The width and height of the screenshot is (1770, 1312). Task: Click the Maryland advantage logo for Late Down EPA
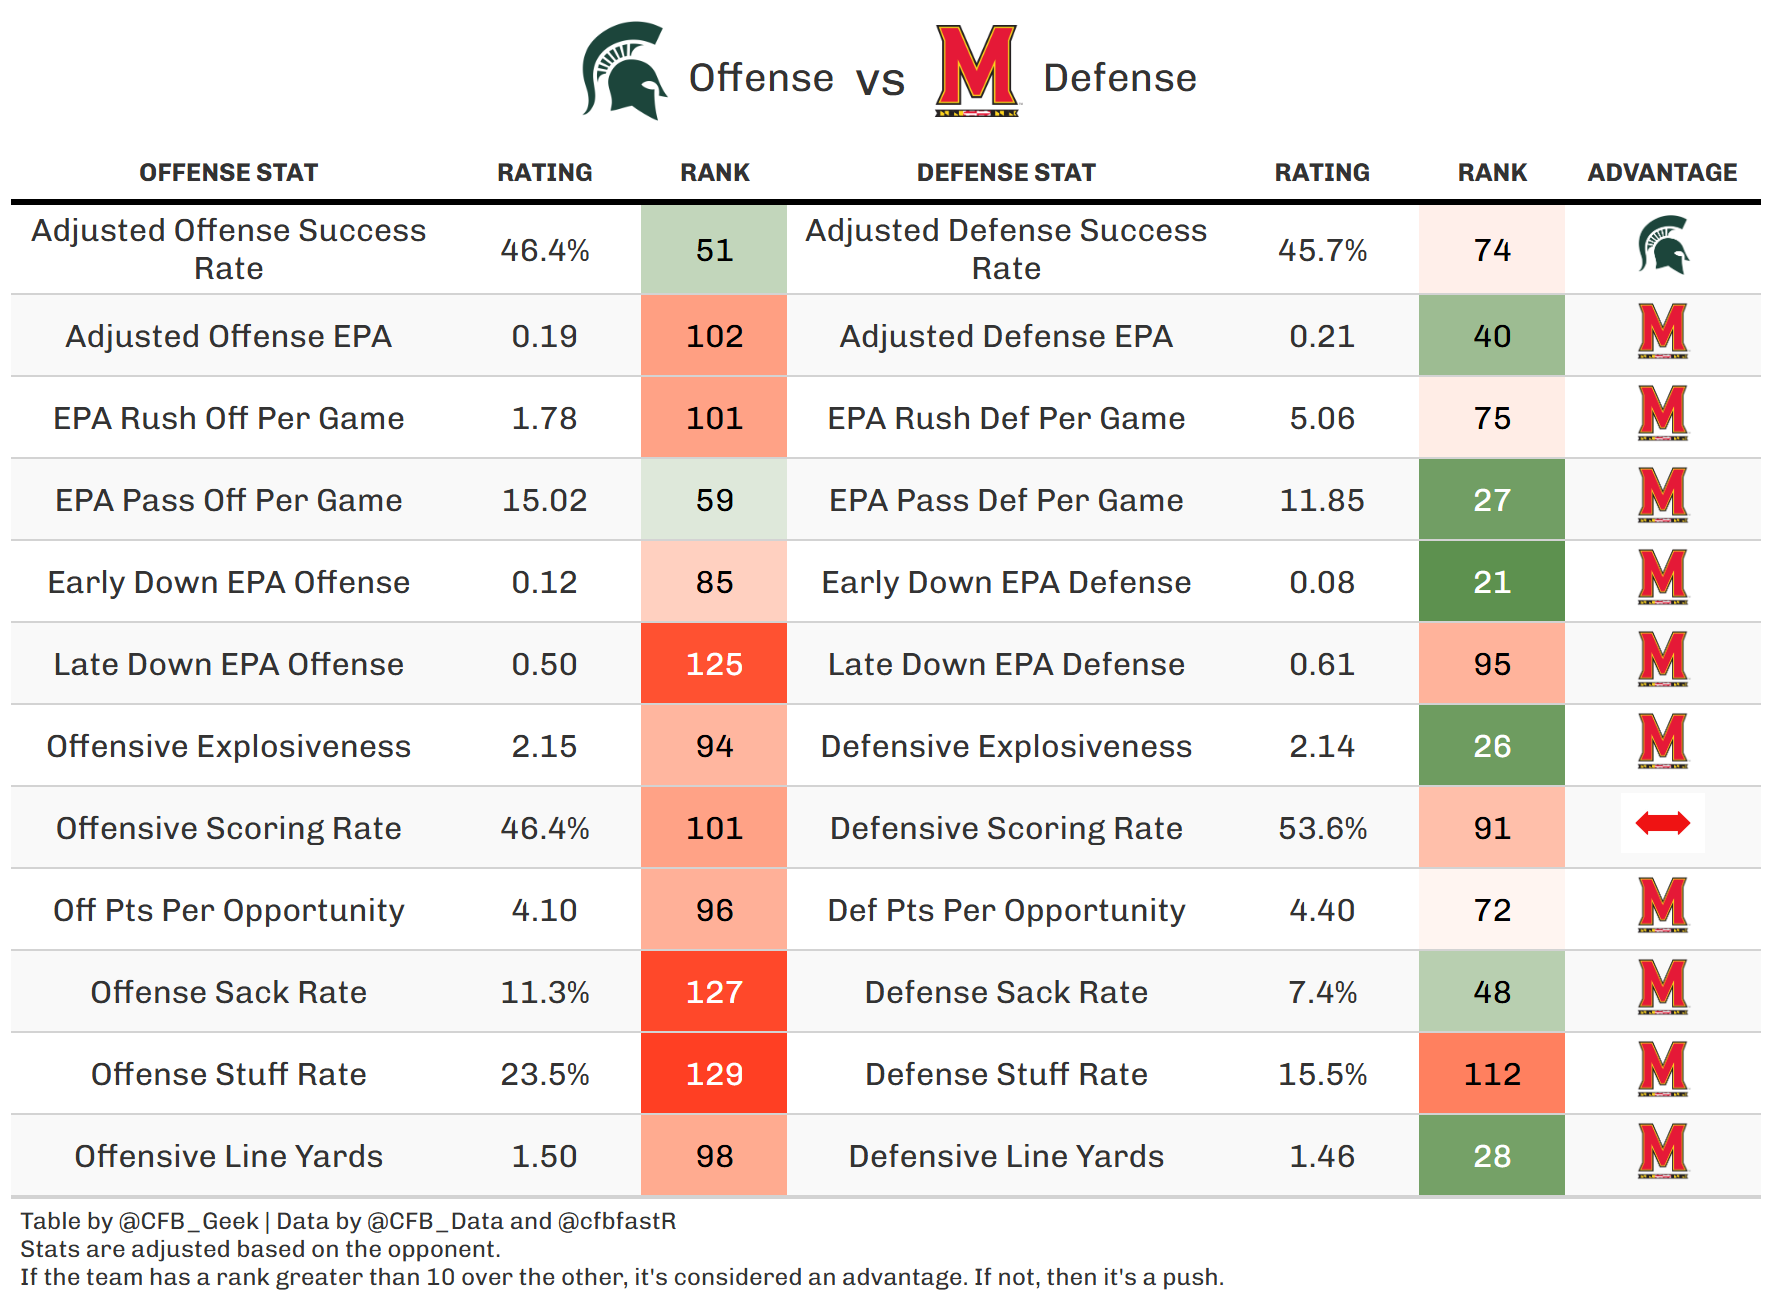coord(1662,659)
